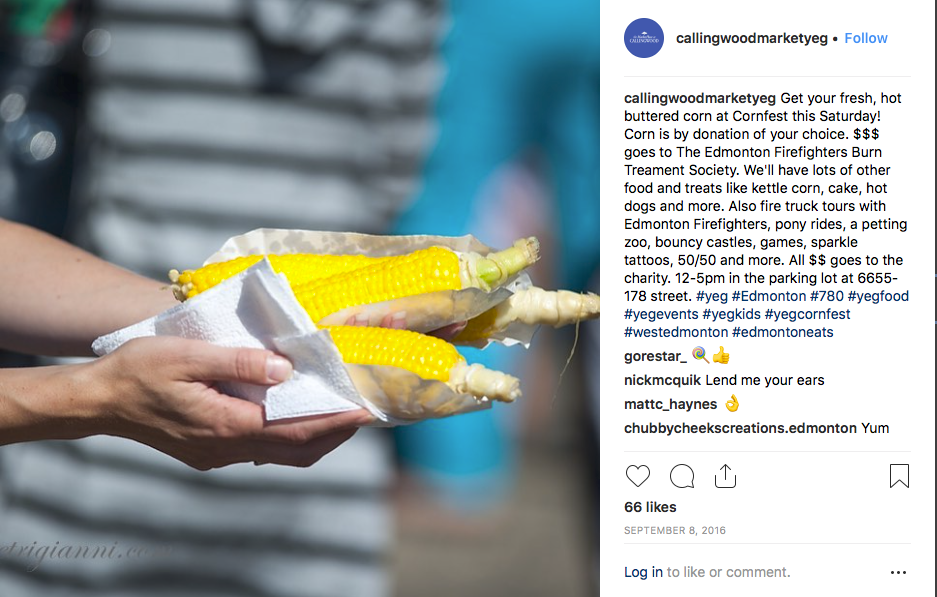Click the share post icon
The height and width of the screenshot is (597, 937).
pyautogui.click(x=725, y=476)
